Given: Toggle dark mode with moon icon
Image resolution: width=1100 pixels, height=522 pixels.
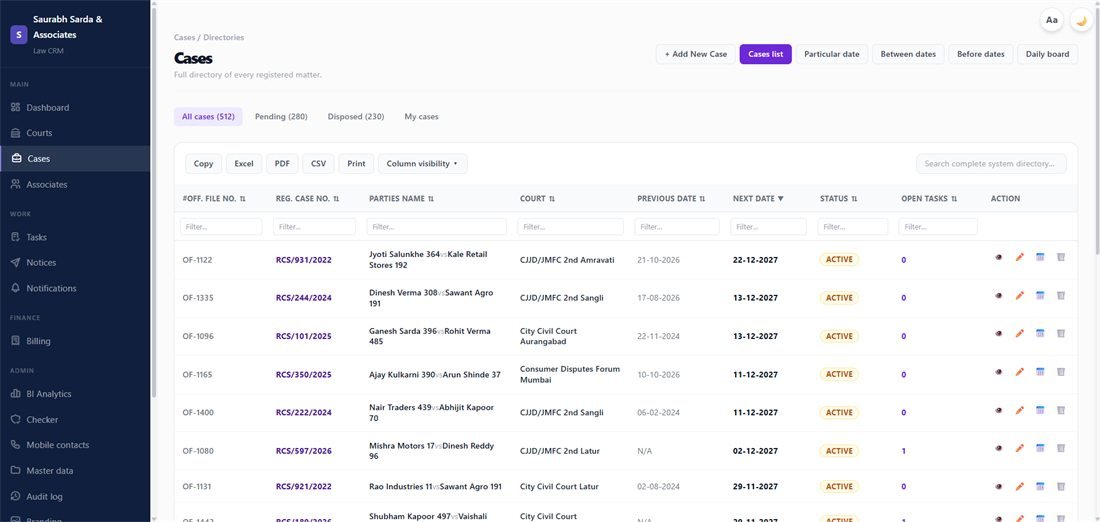Looking at the screenshot, I should [x=1081, y=20].
